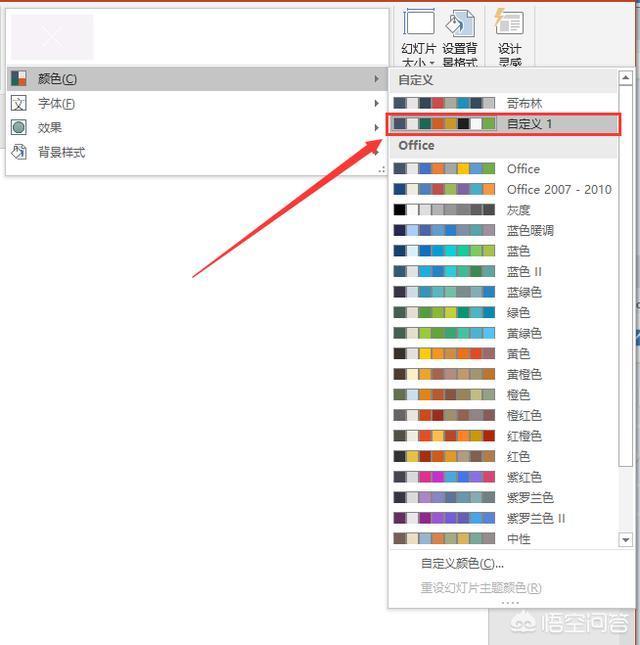Choose the 灰度 color scheme
Image resolution: width=640 pixels, height=645 pixels.
(503, 210)
